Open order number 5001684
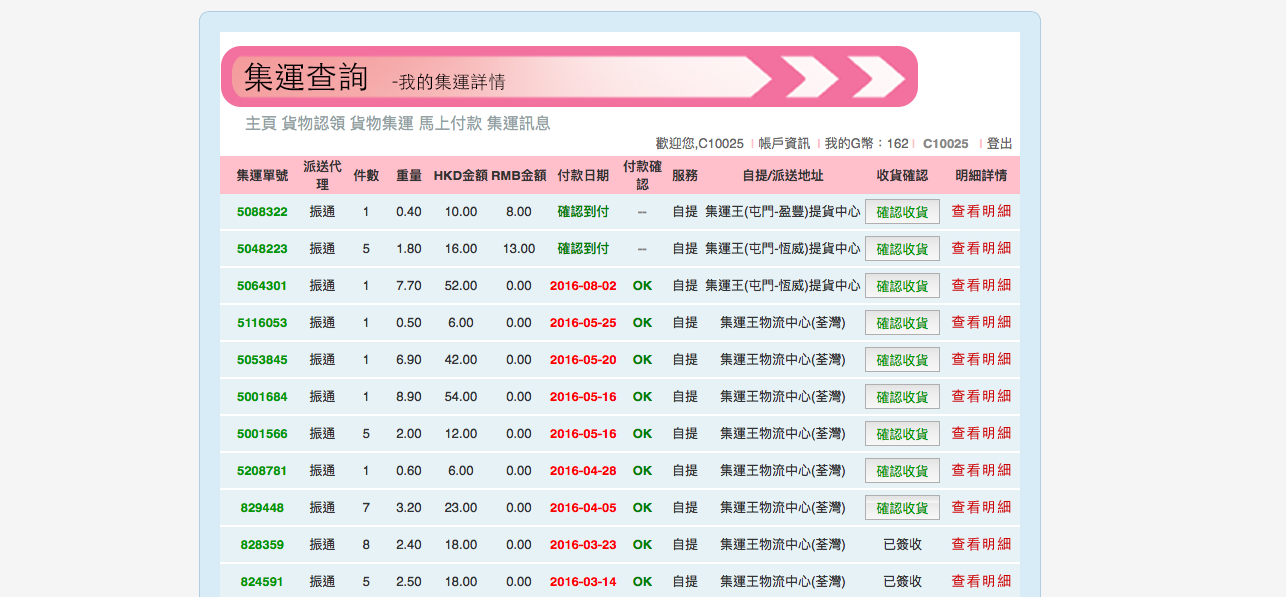Viewport: 1286px width, 597px height. click(262, 397)
